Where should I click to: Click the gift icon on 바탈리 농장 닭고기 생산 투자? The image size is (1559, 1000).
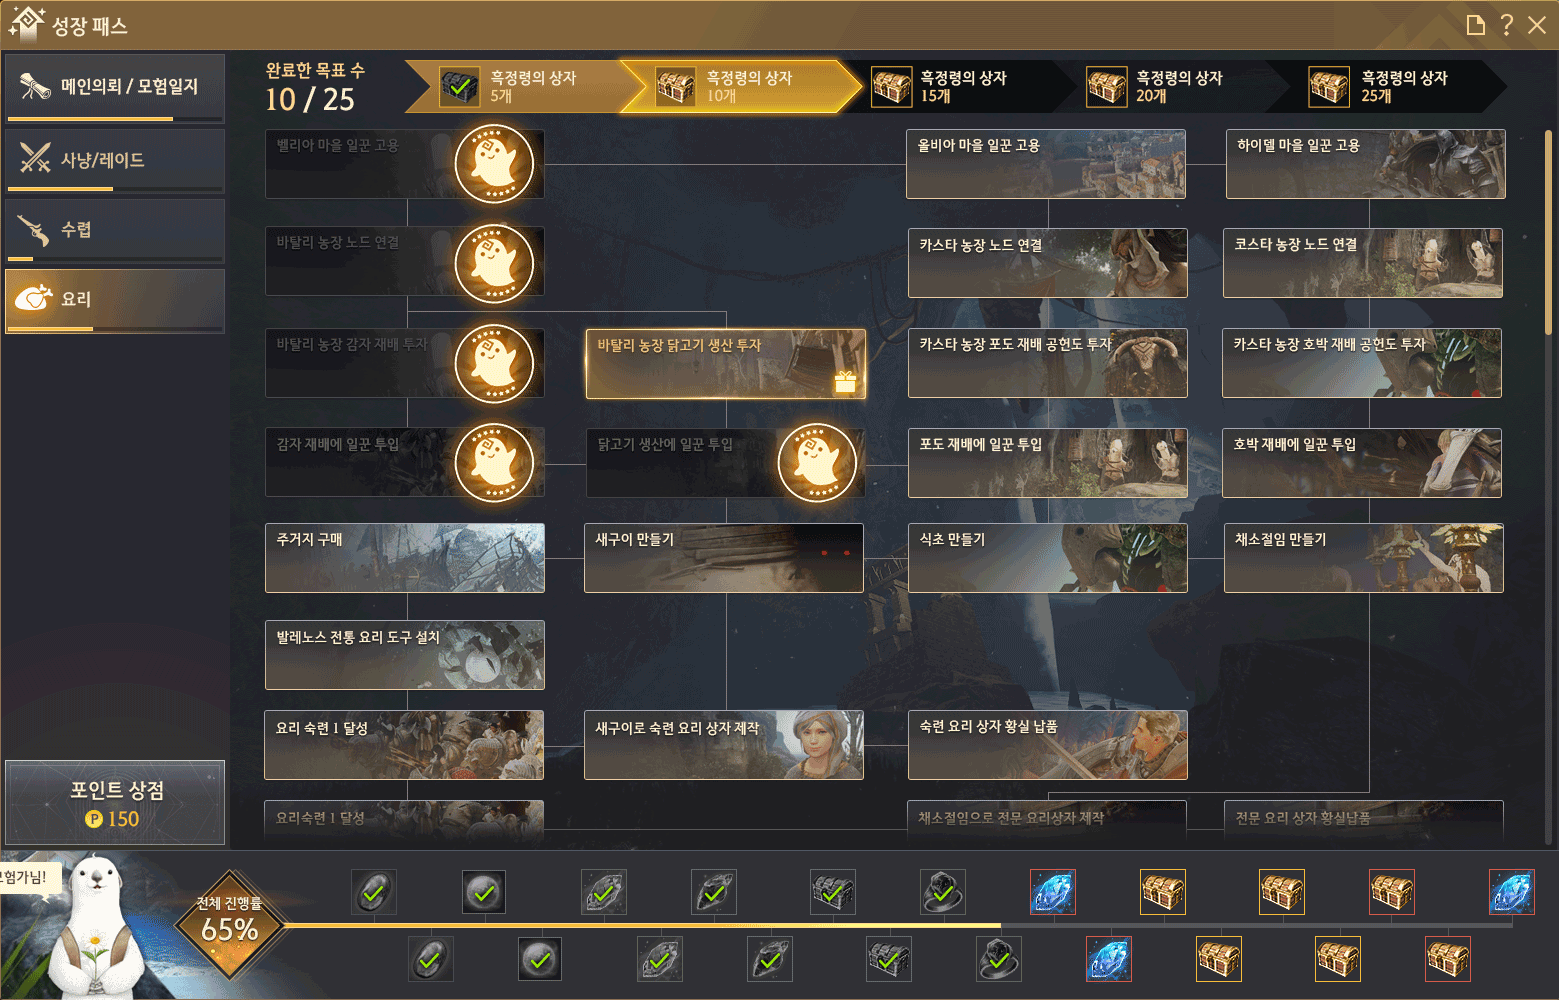(845, 381)
